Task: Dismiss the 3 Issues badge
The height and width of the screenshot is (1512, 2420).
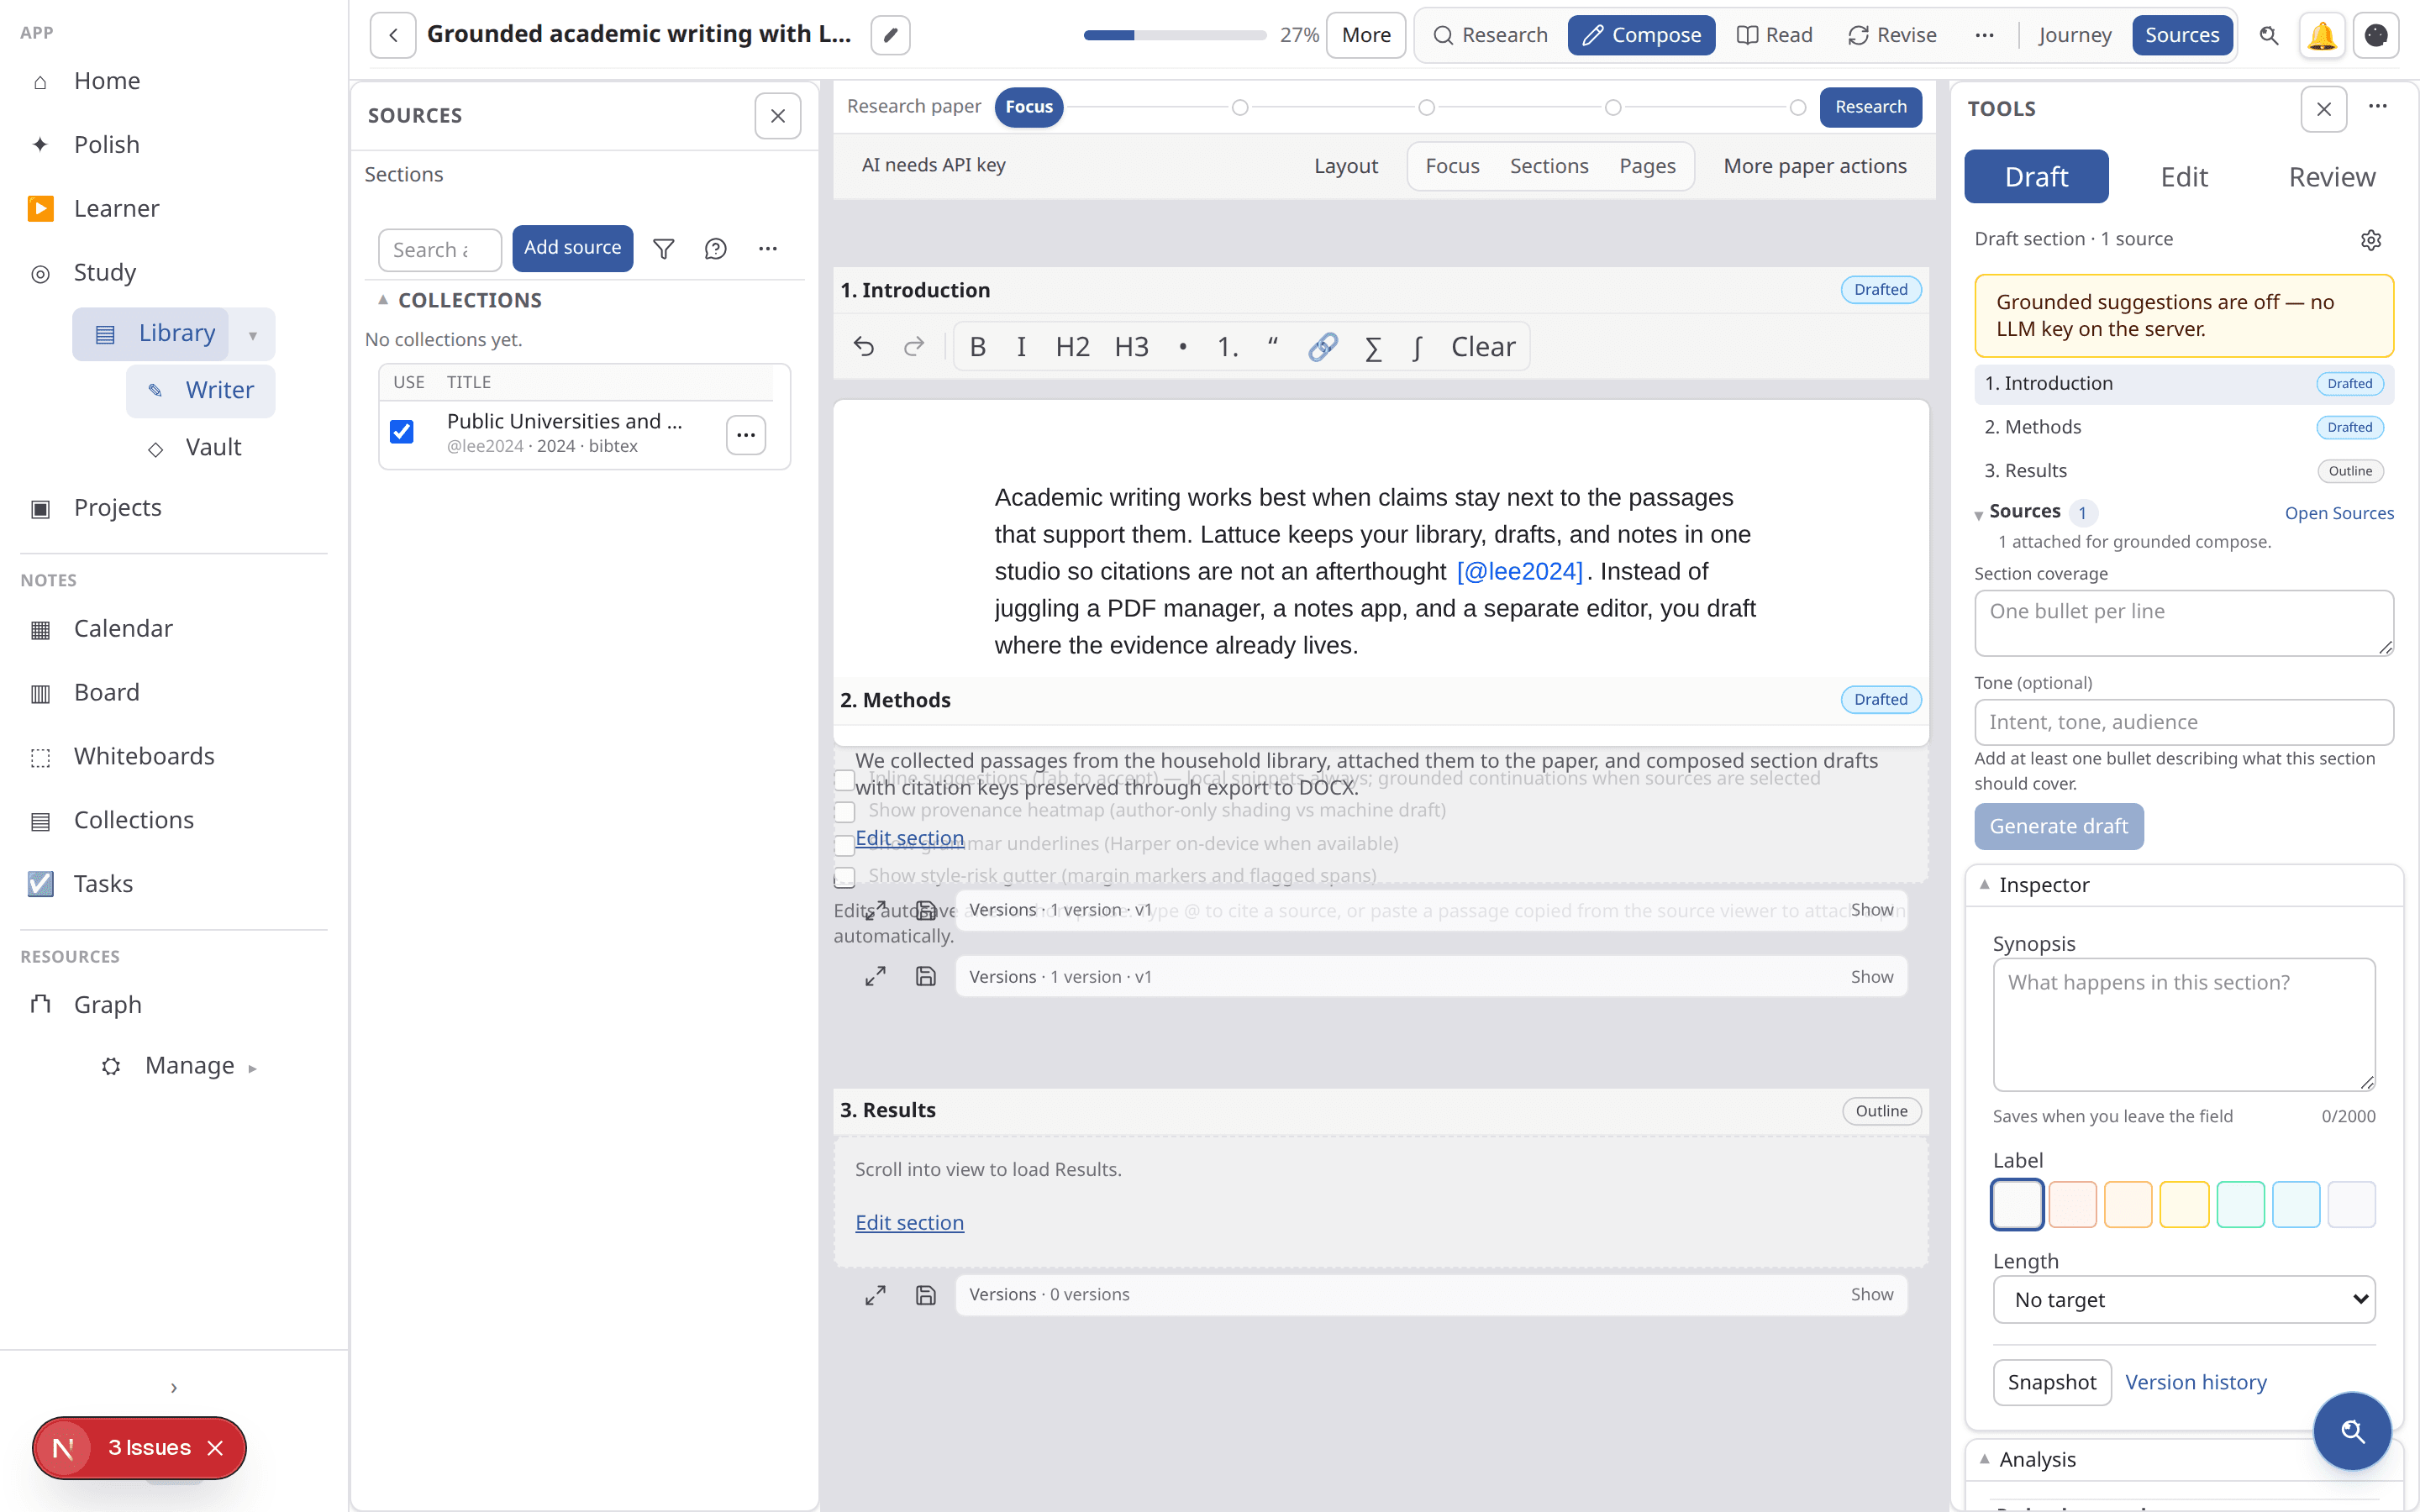Action: [x=214, y=1448]
